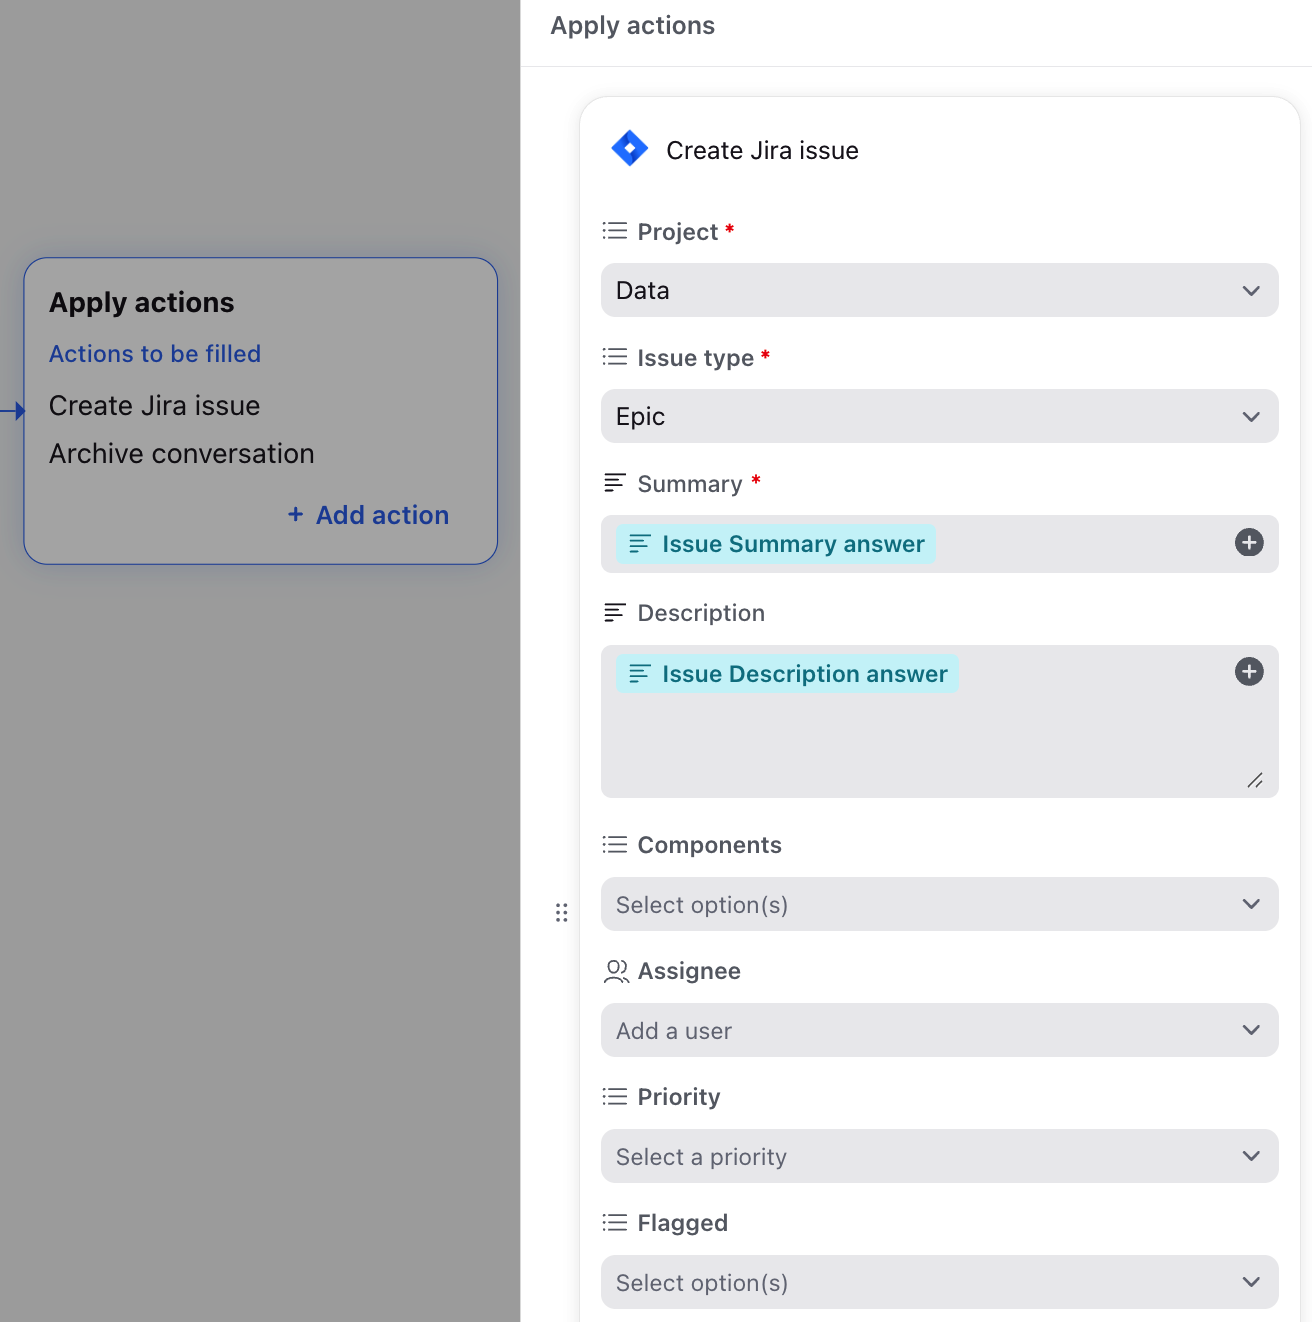Select Create Jira issue in workflow node
This screenshot has width=1312, height=1322.
(x=155, y=406)
